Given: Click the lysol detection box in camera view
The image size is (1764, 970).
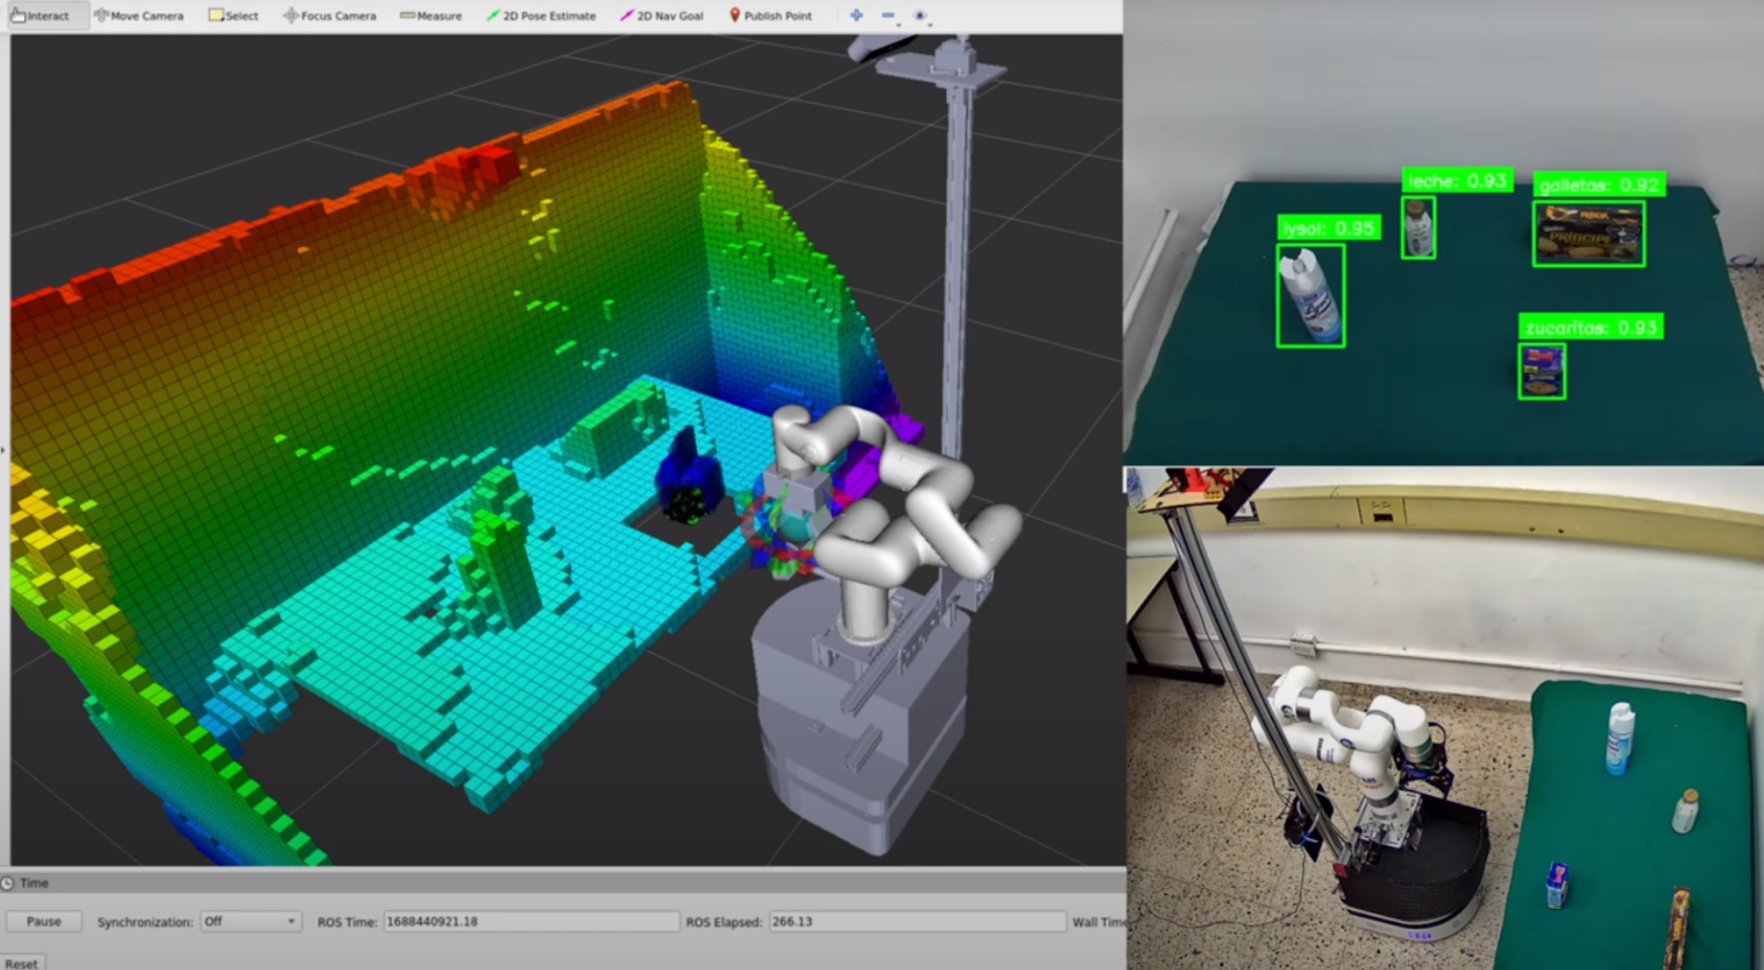Looking at the screenshot, I should (x=1310, y=296).
